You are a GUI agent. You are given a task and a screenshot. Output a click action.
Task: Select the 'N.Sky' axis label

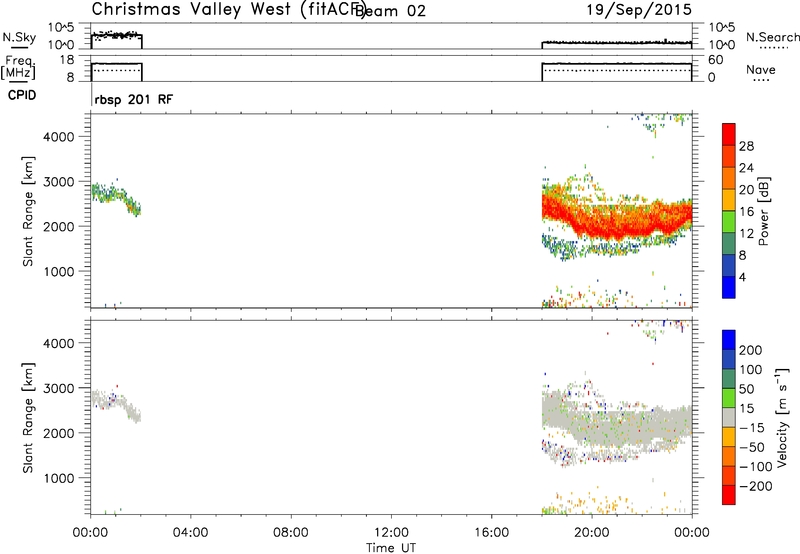[x=19, y=37]
